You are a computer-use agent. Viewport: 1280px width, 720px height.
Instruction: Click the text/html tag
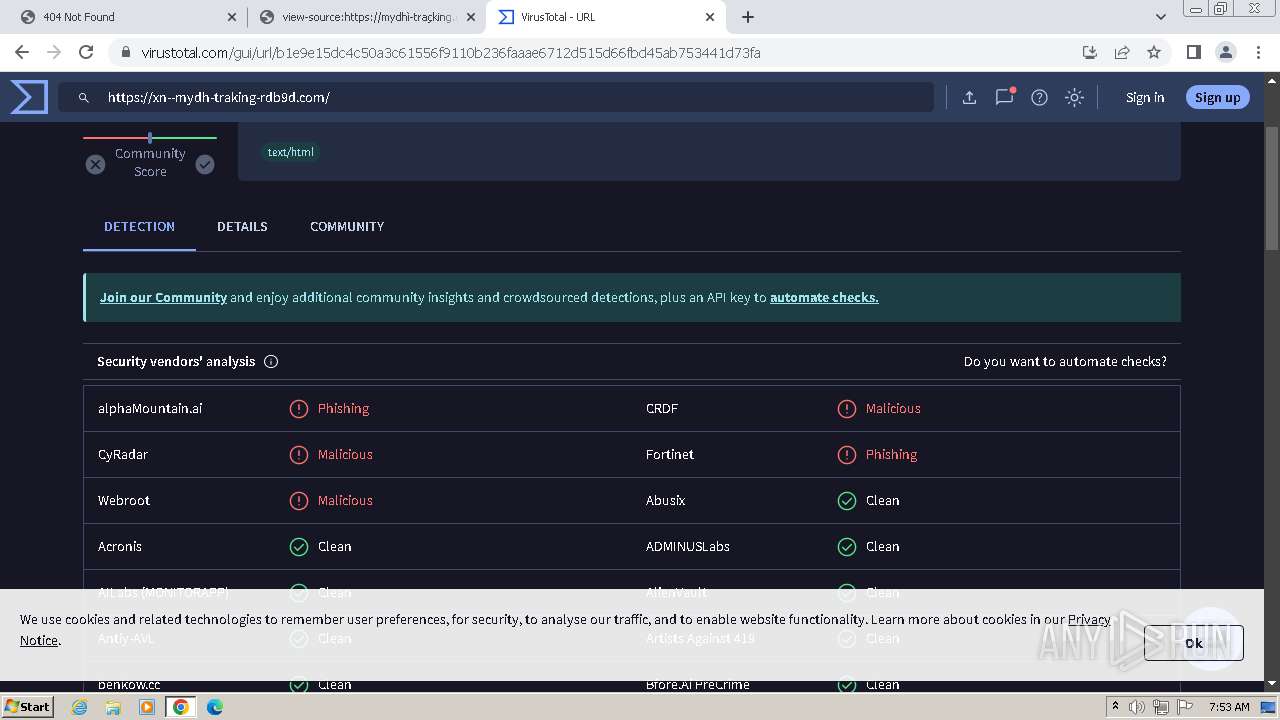pos(290,152)
